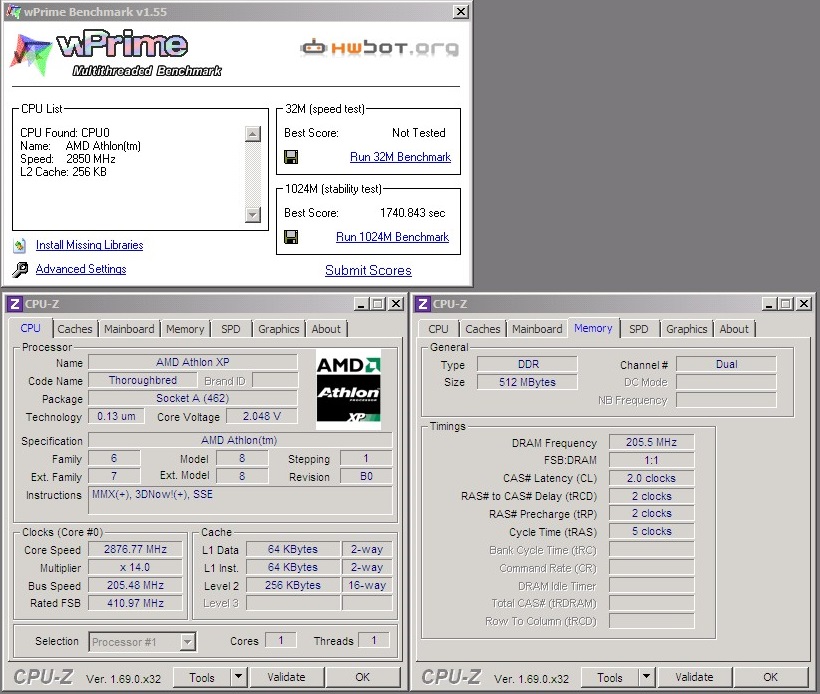Image resolution: width=820 pixels, height=694 pixels.
Task: Switch to SPD tab in right CPU-Z window
Action: 639,329
